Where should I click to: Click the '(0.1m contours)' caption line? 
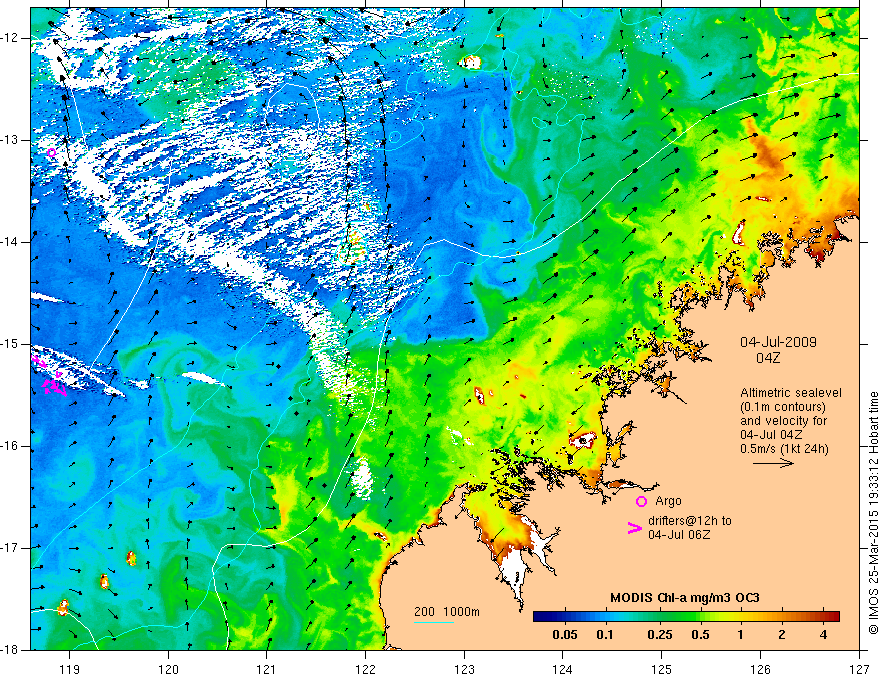(782, 407)
